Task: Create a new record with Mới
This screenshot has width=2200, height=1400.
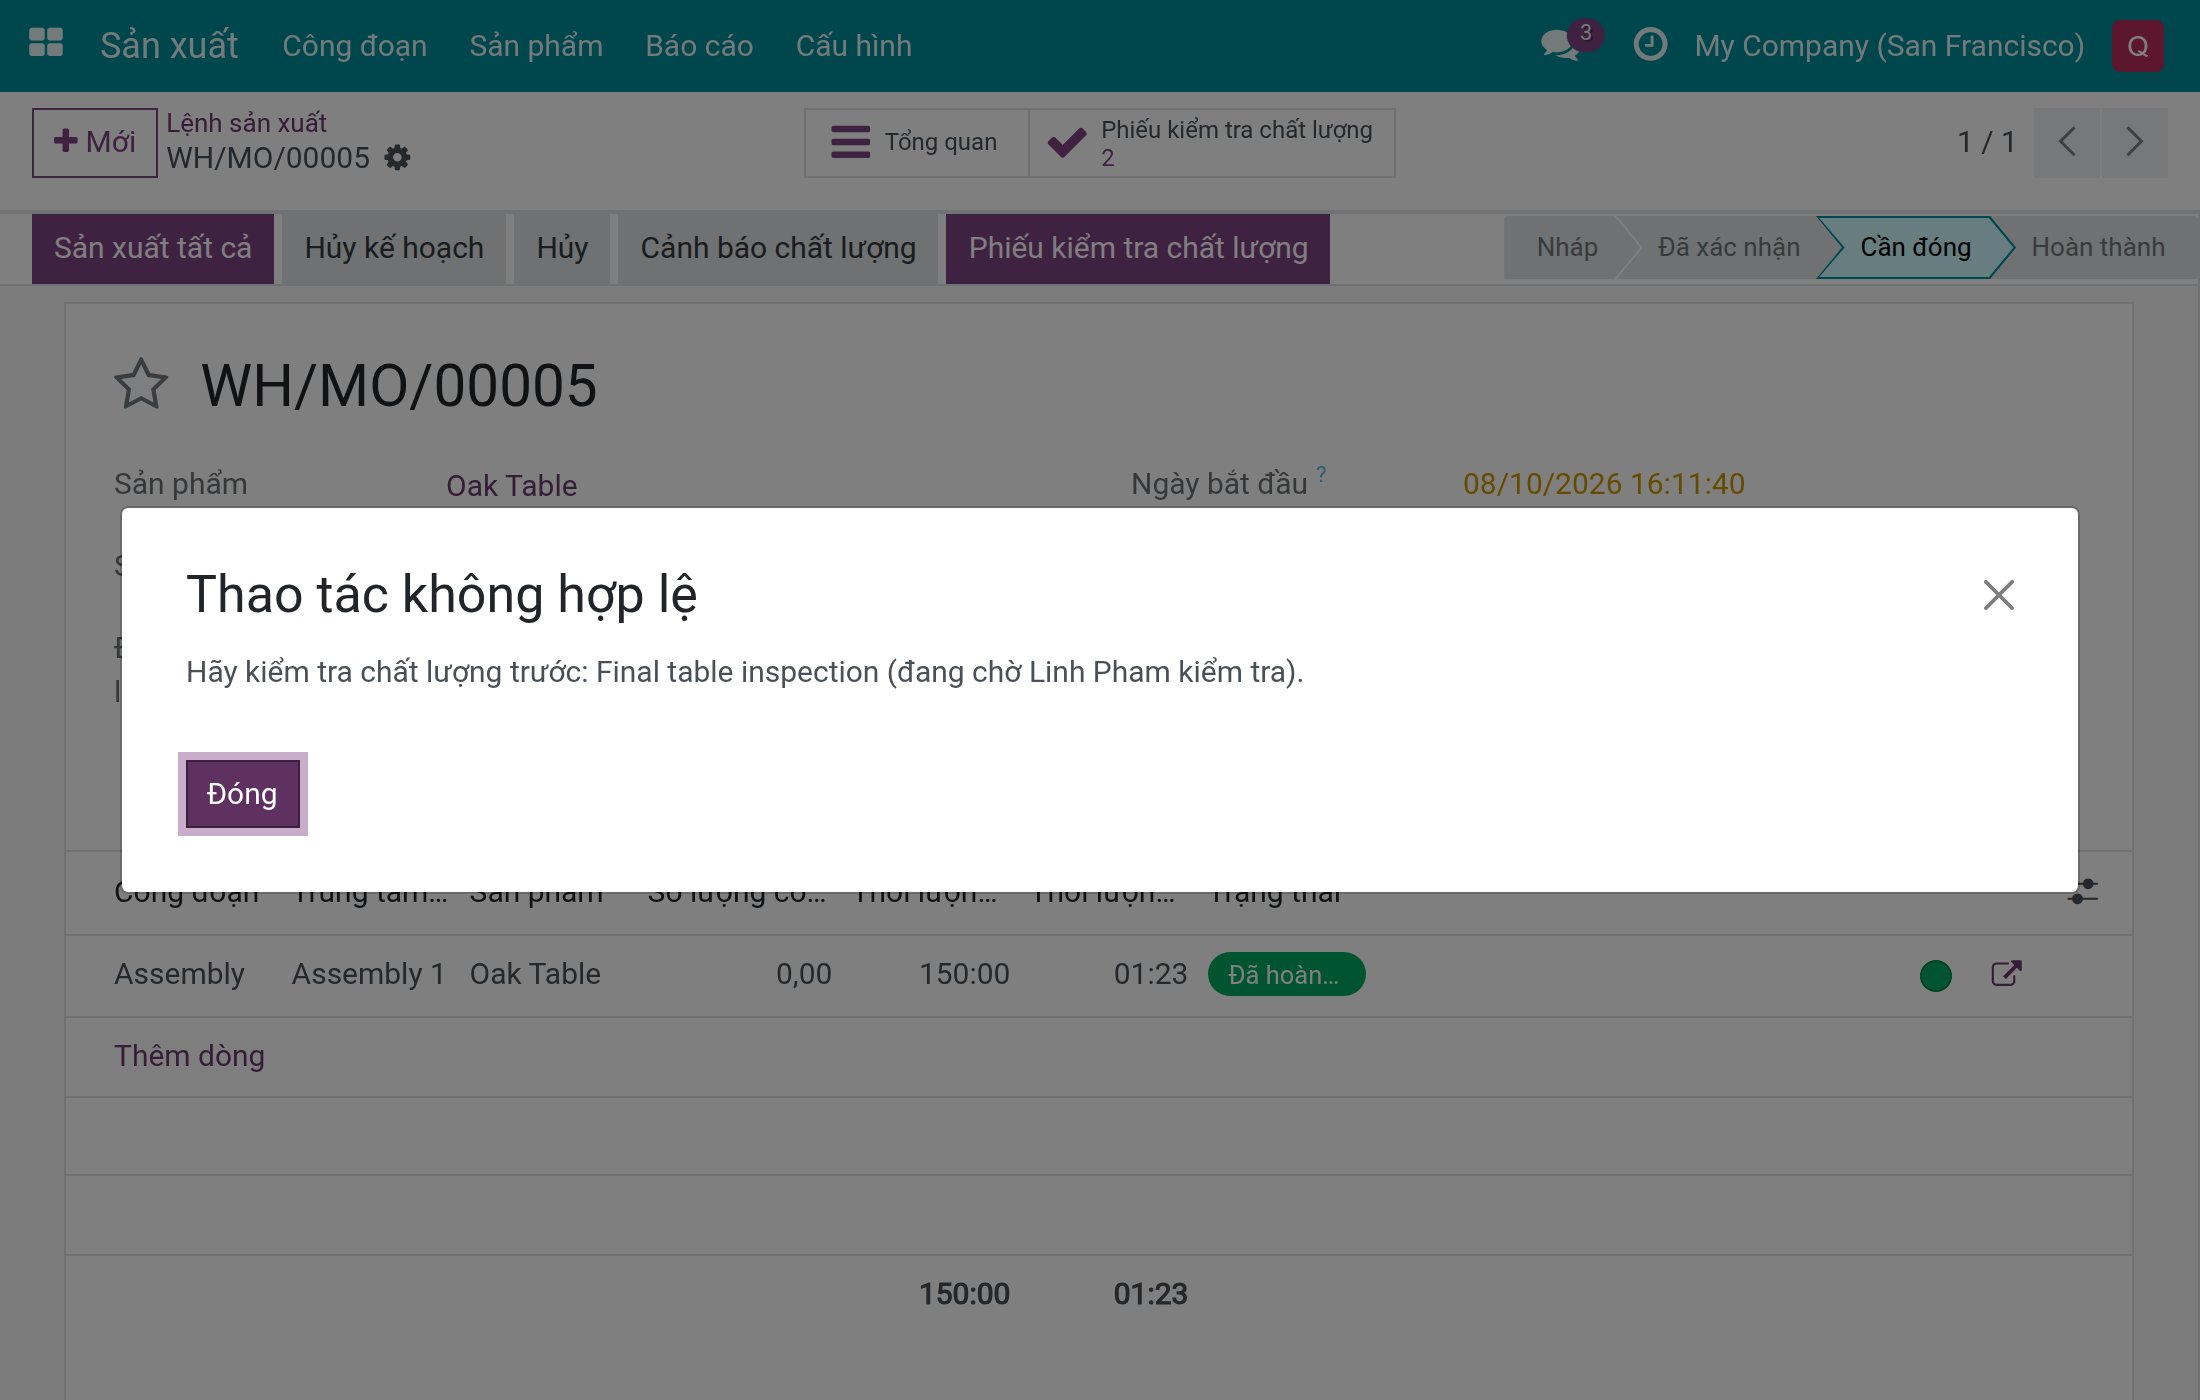Action: [x=94, y=142]
